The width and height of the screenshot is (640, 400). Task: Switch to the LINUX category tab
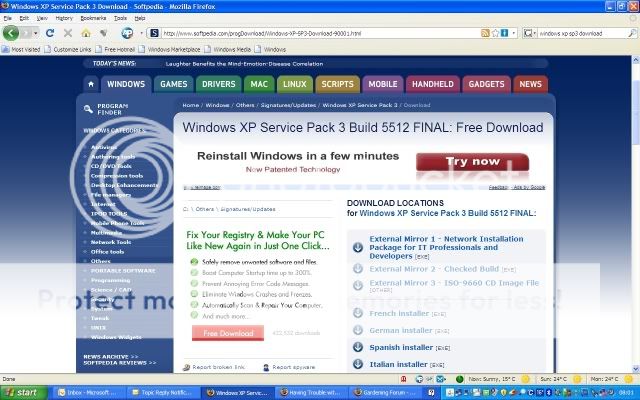pyautogui.click(x=294, y=85)
